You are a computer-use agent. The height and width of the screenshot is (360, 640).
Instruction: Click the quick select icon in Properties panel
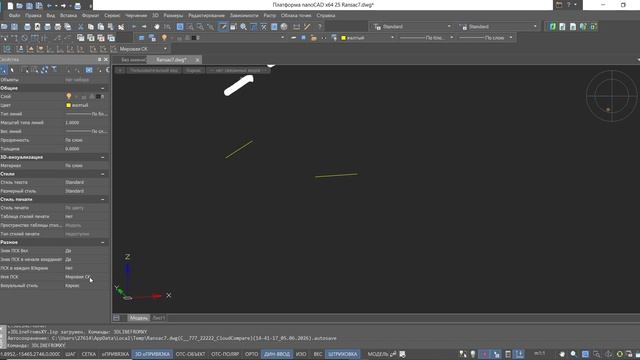pyautogui.click(x=44, y=70)
